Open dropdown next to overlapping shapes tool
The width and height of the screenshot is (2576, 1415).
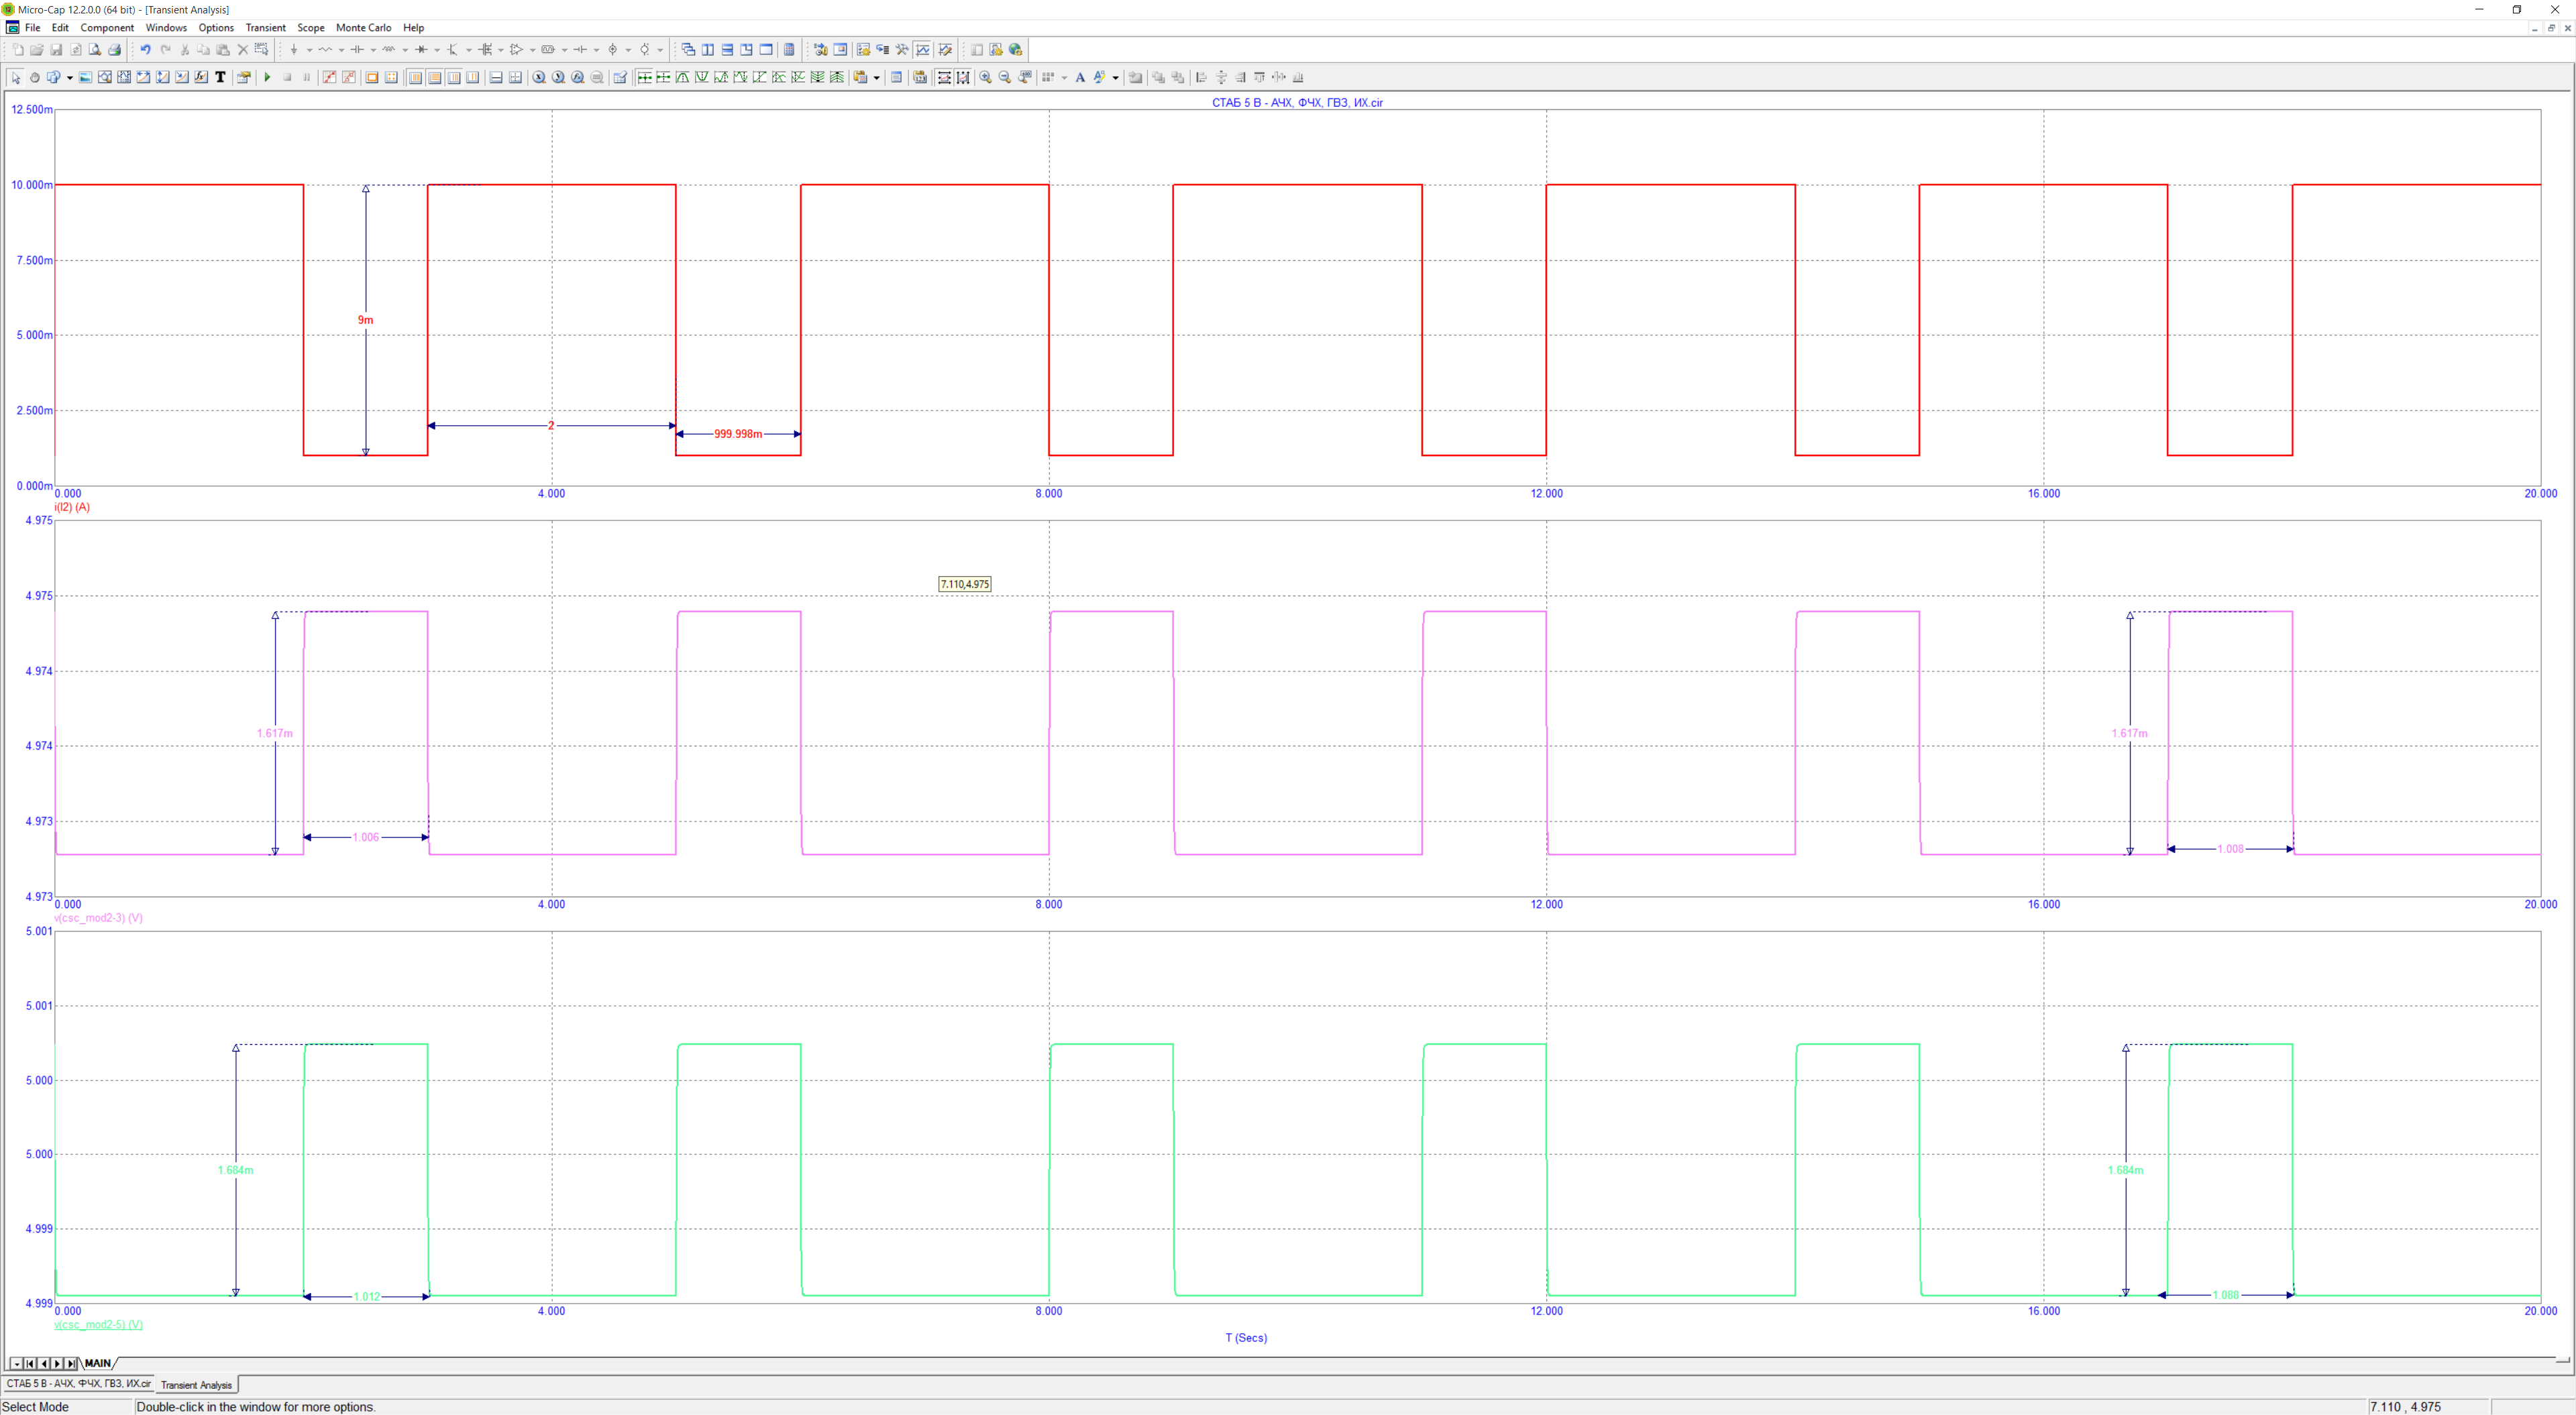coord(70,78)
